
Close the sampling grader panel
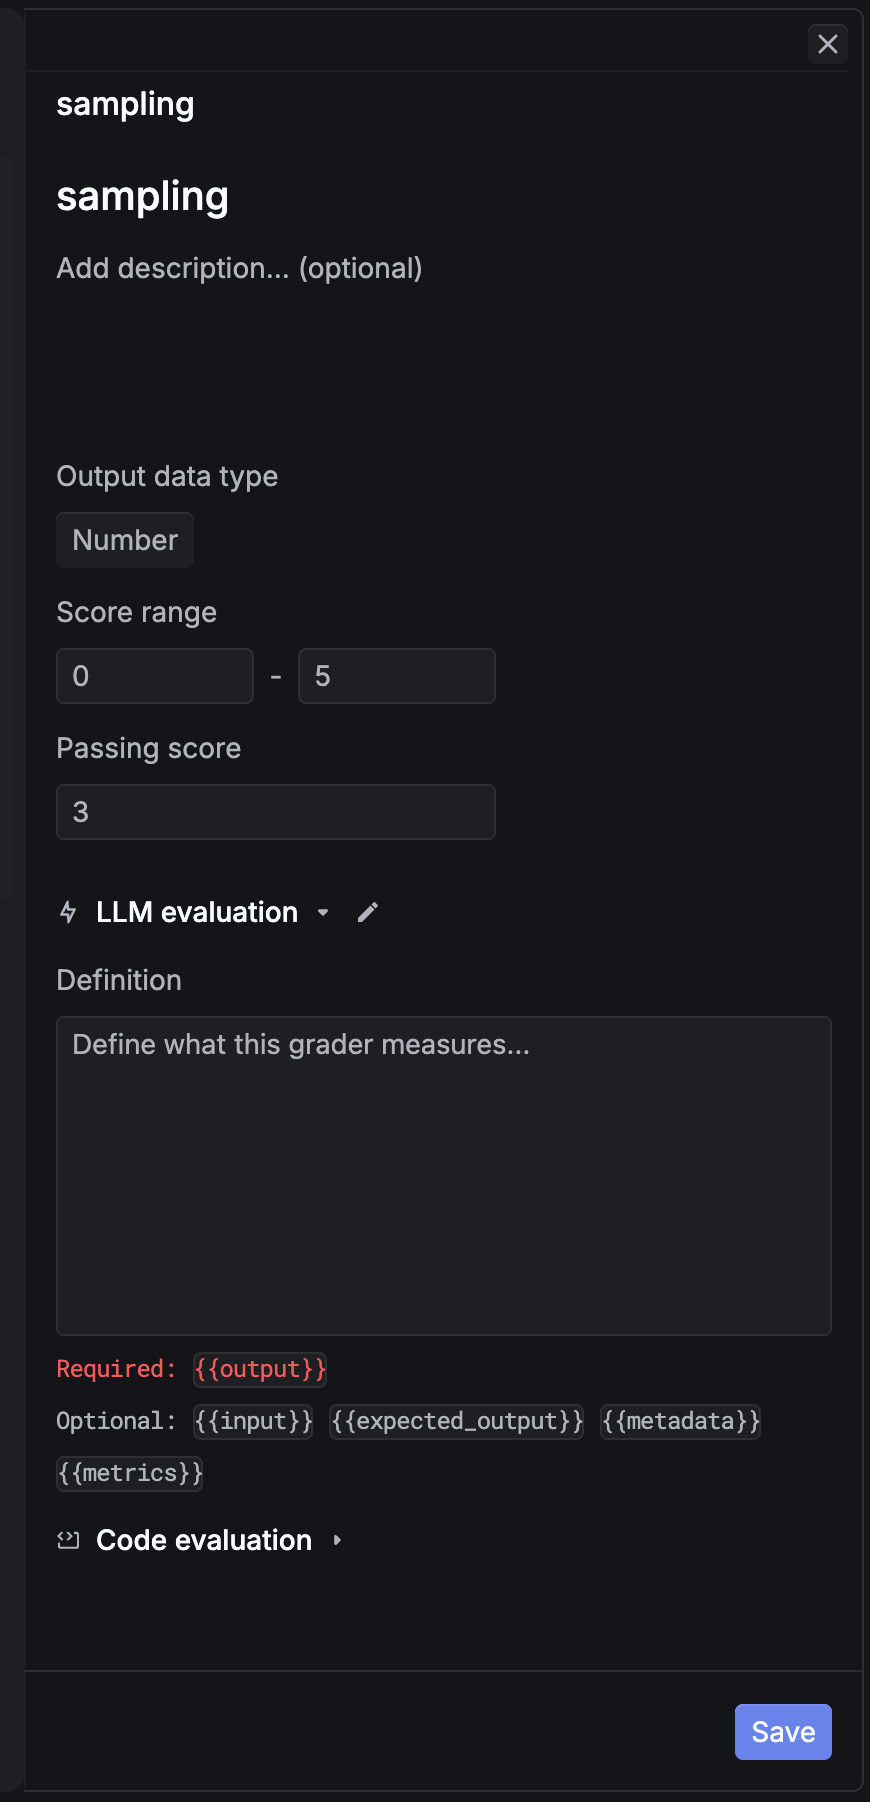pyautogui.click(x=828, y=44)
